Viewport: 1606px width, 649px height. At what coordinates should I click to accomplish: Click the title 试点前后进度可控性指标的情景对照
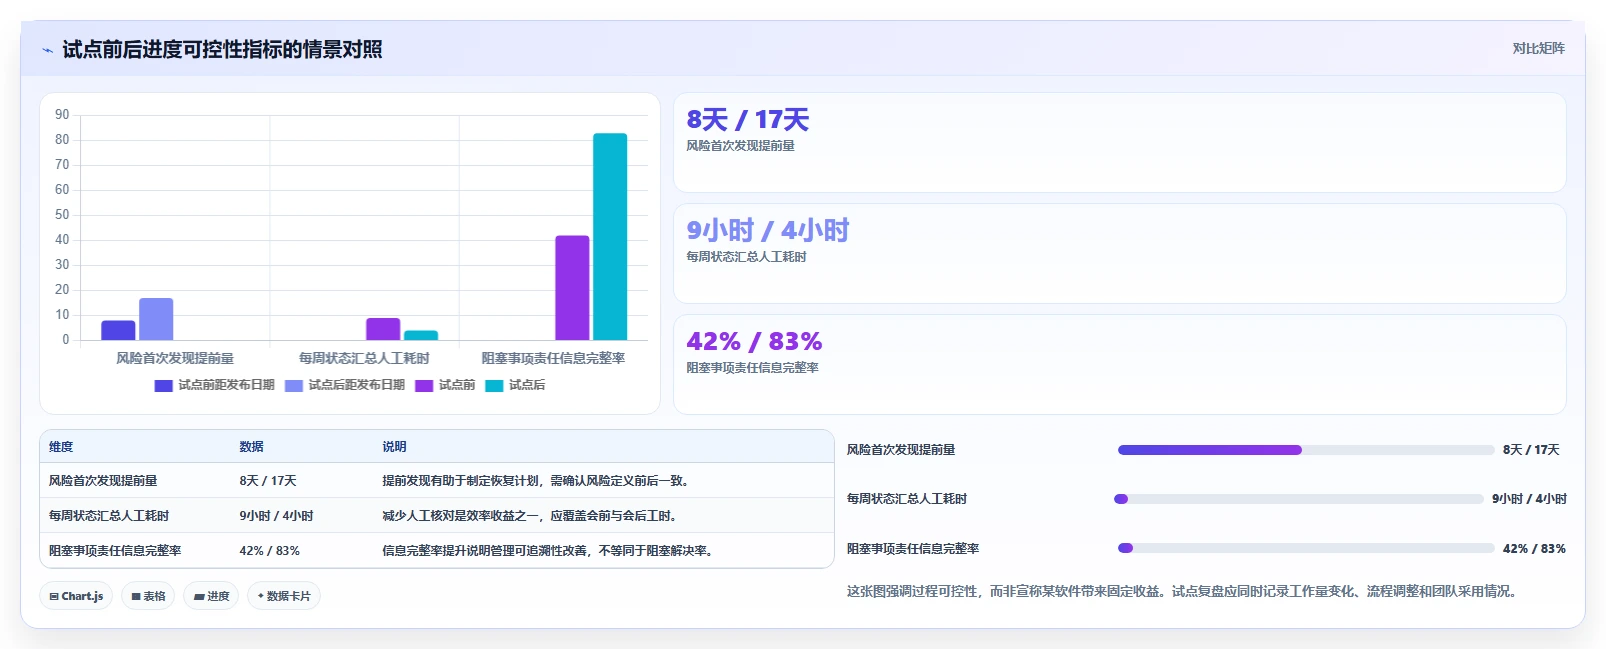tap(222, 50)
